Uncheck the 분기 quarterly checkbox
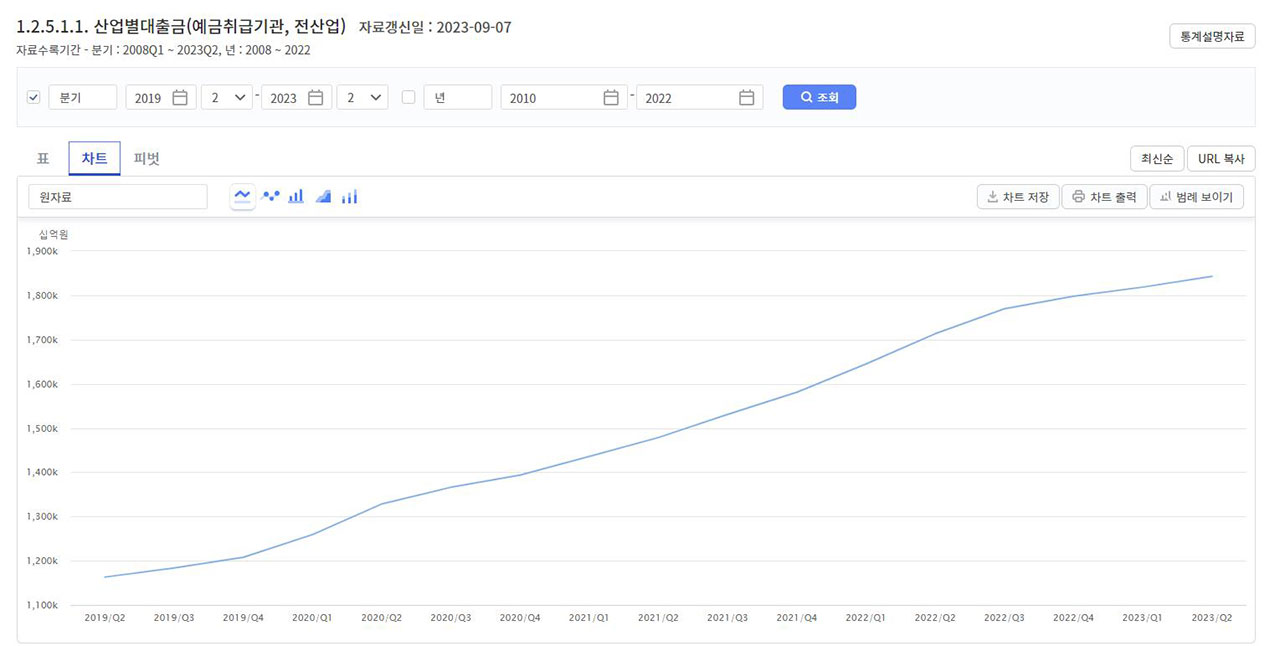Screen dimensions: 1280x646 tap(33, 96)
